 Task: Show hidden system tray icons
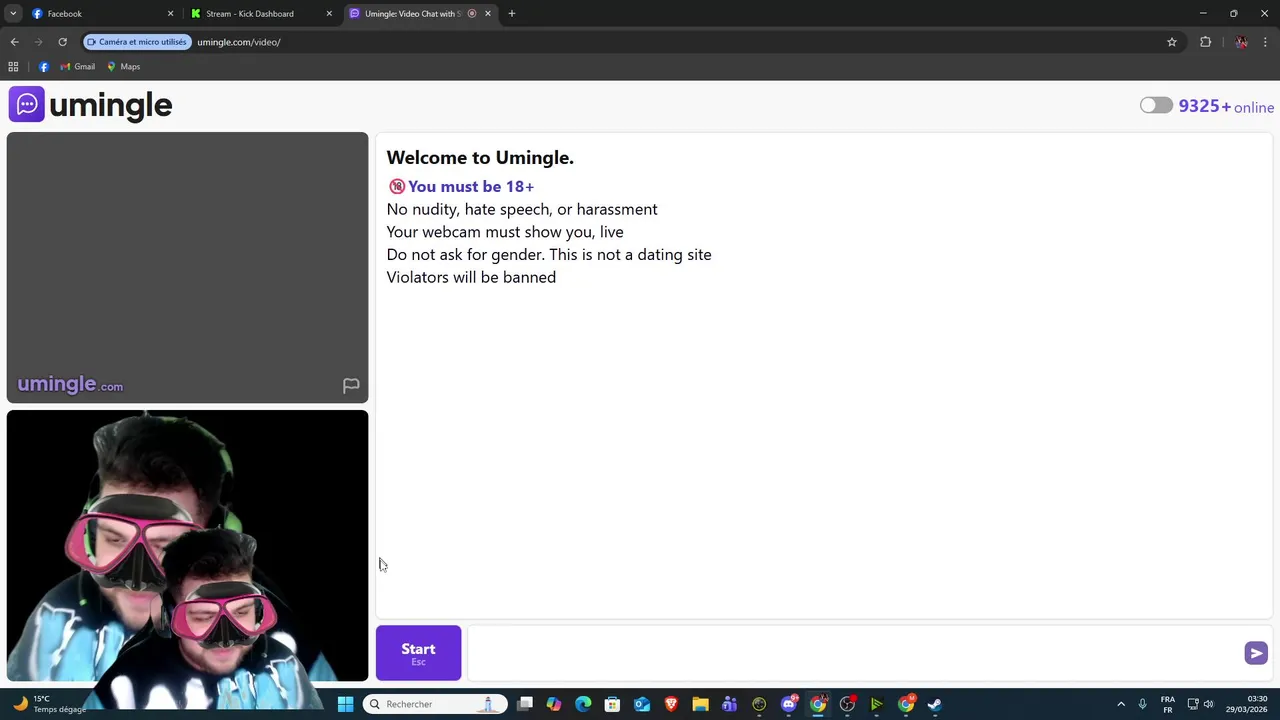tap(1121, 704)
